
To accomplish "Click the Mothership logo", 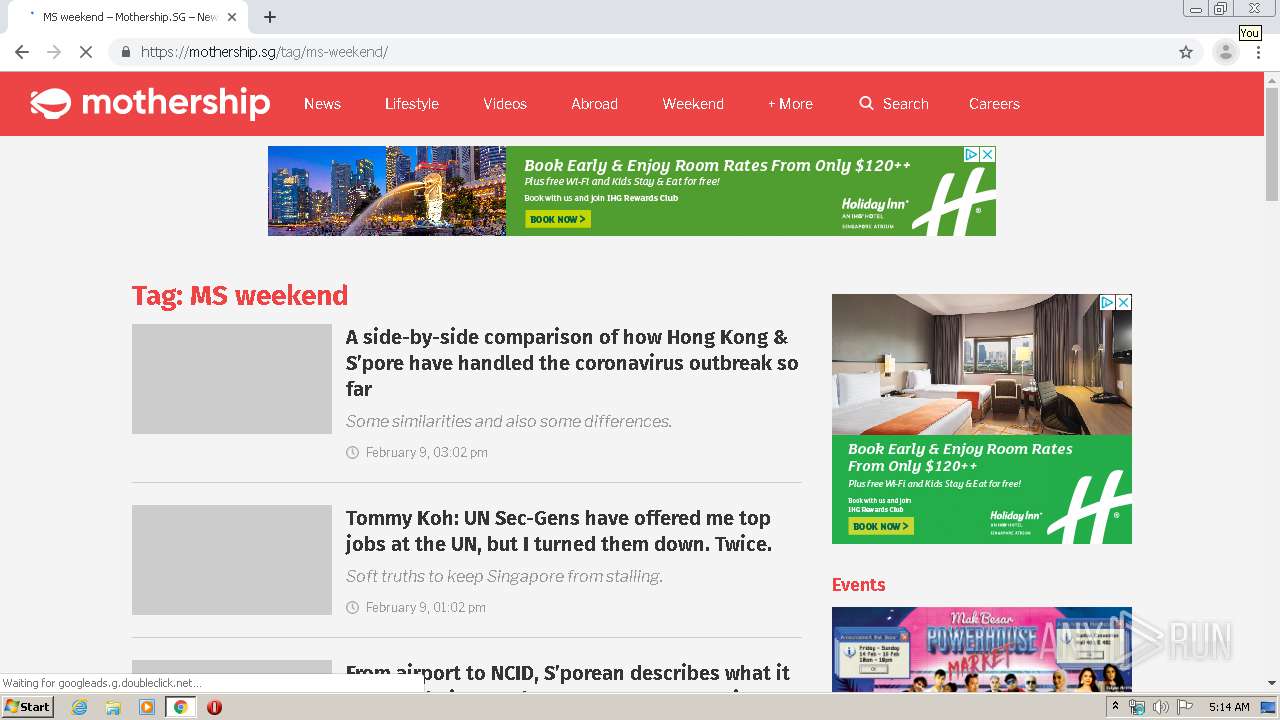I will coord(150,103).
